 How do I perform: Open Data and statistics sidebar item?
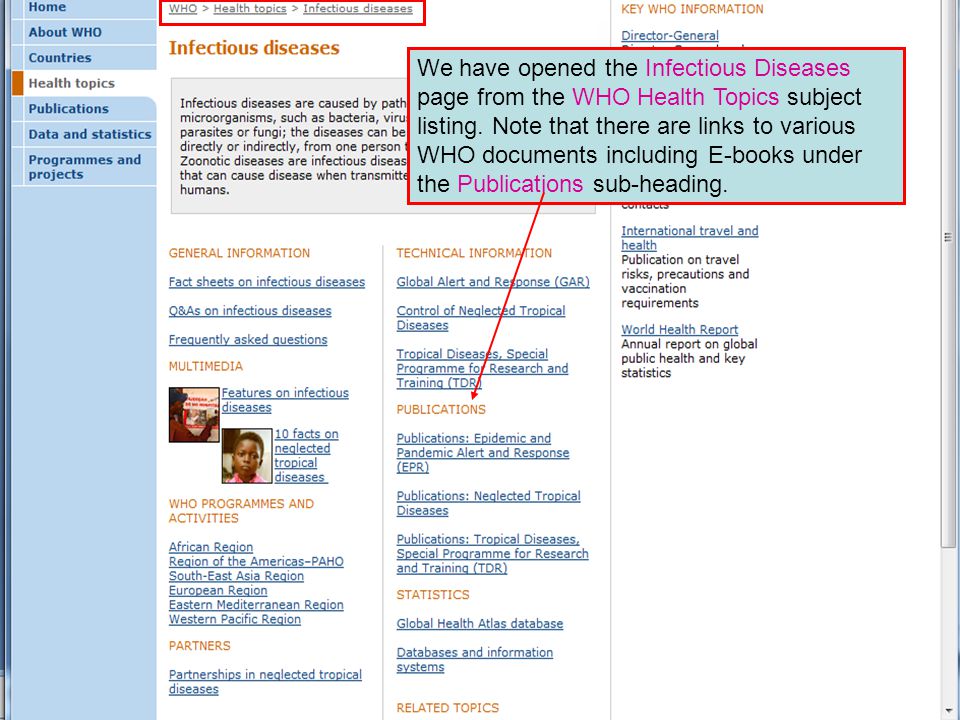[90, 135]
